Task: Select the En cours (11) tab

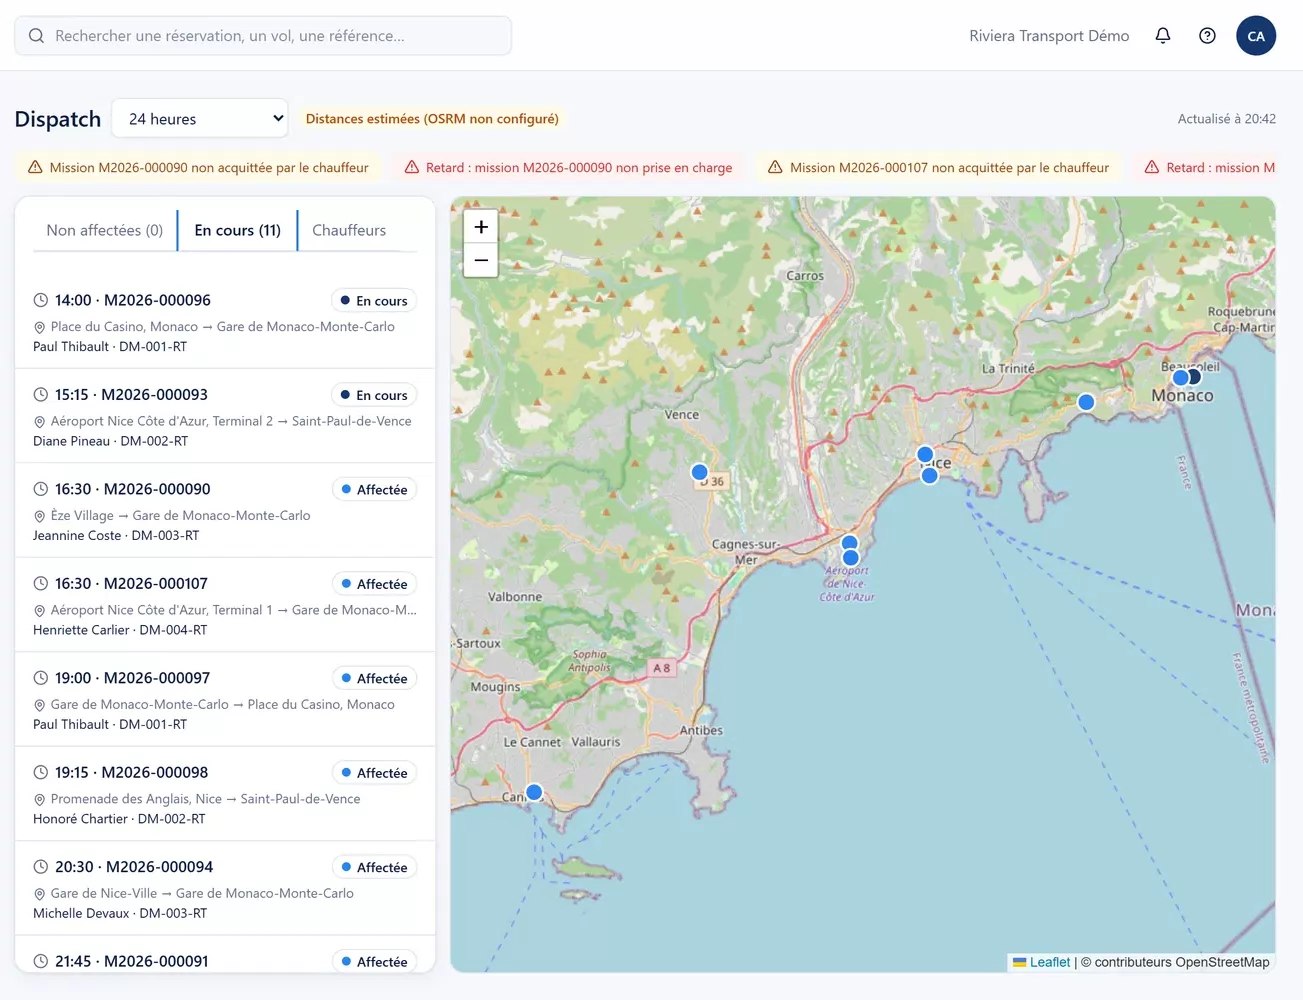Action: coord(238,230)
